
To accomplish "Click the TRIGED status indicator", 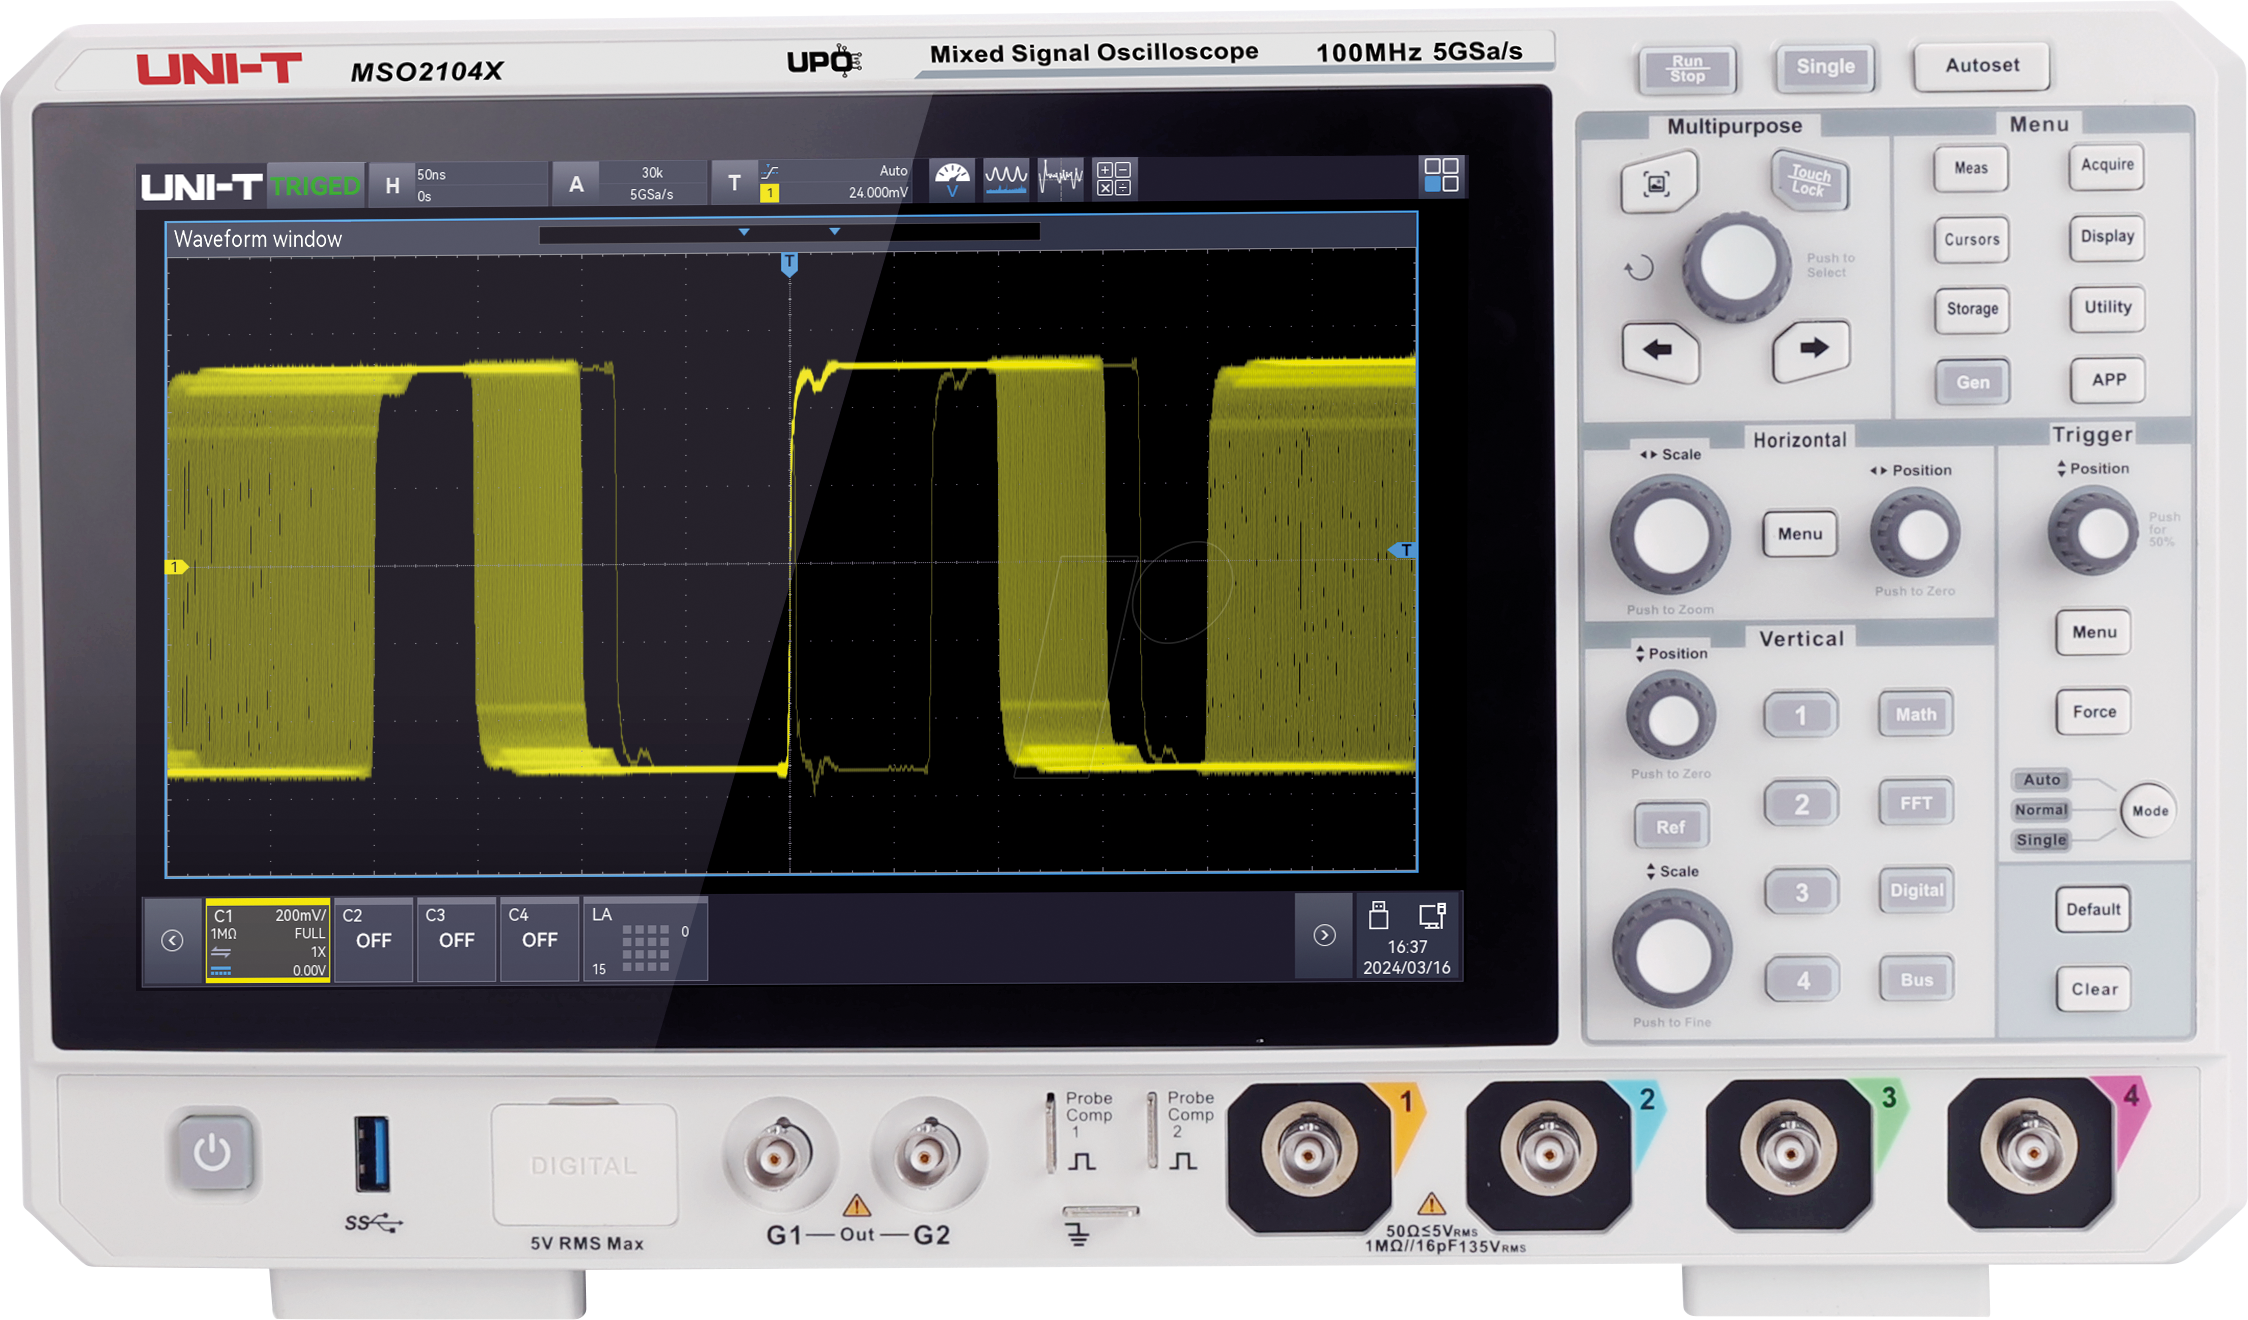I will (316, 184).
